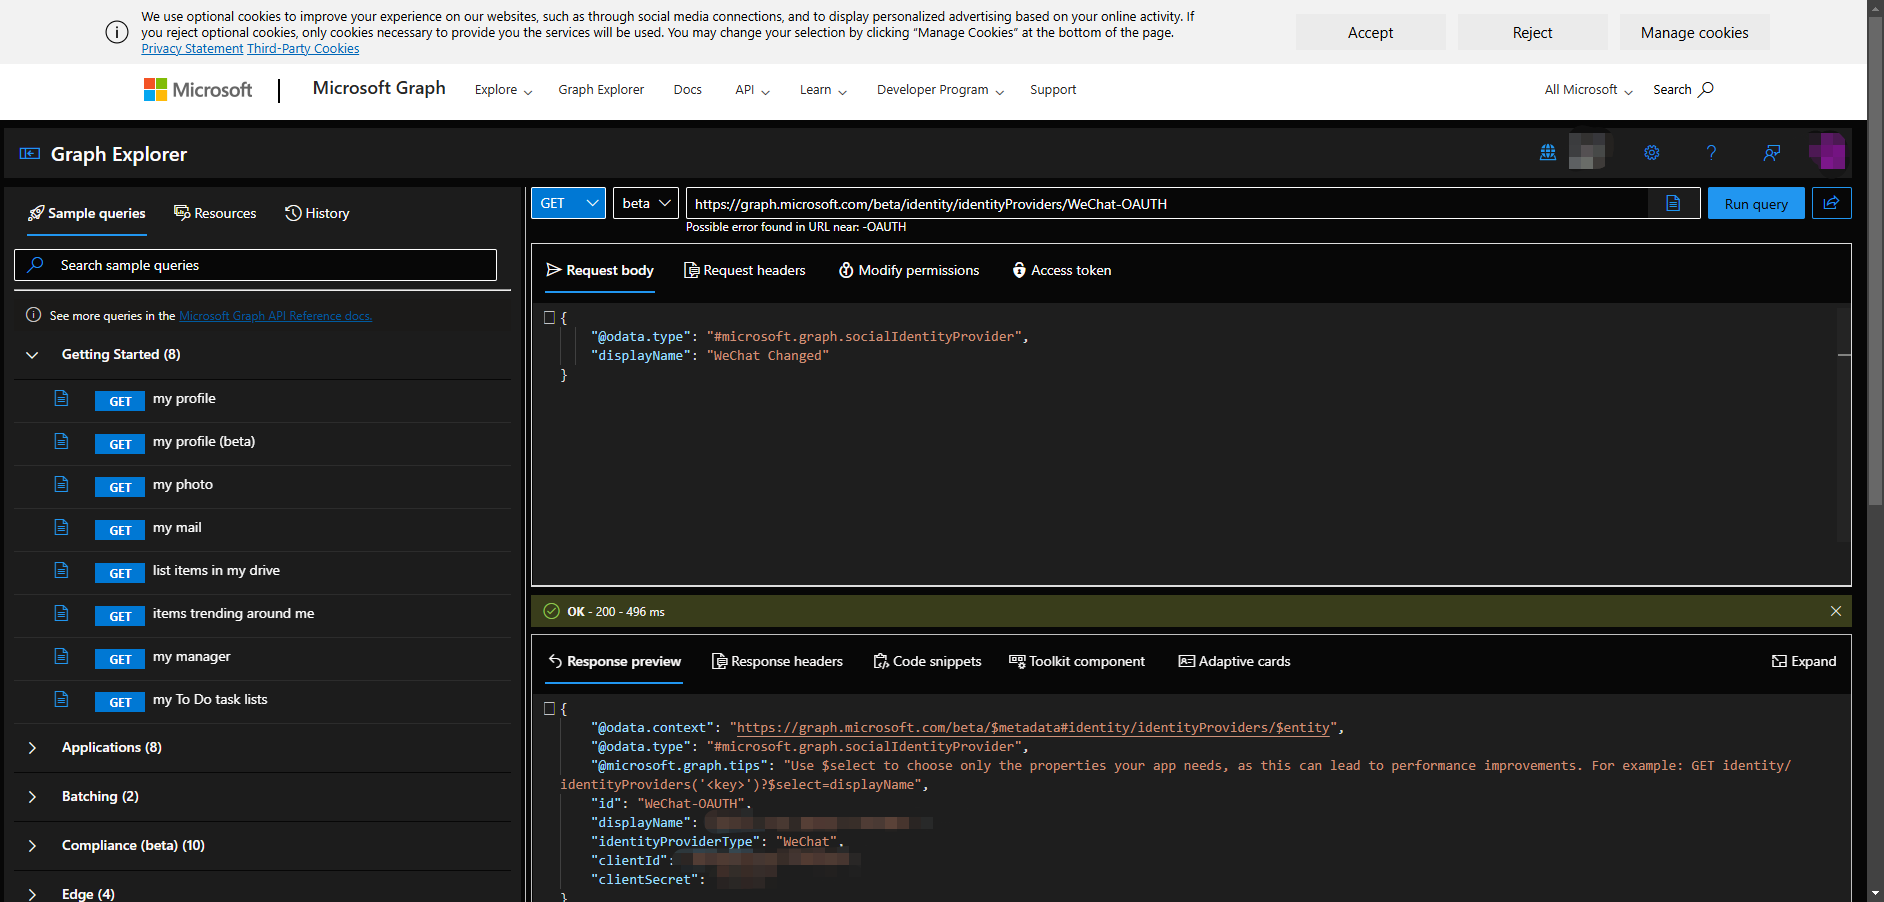Open the beta API version dropdown
The height and width of the screenshot is (902, 1884).
646,203
